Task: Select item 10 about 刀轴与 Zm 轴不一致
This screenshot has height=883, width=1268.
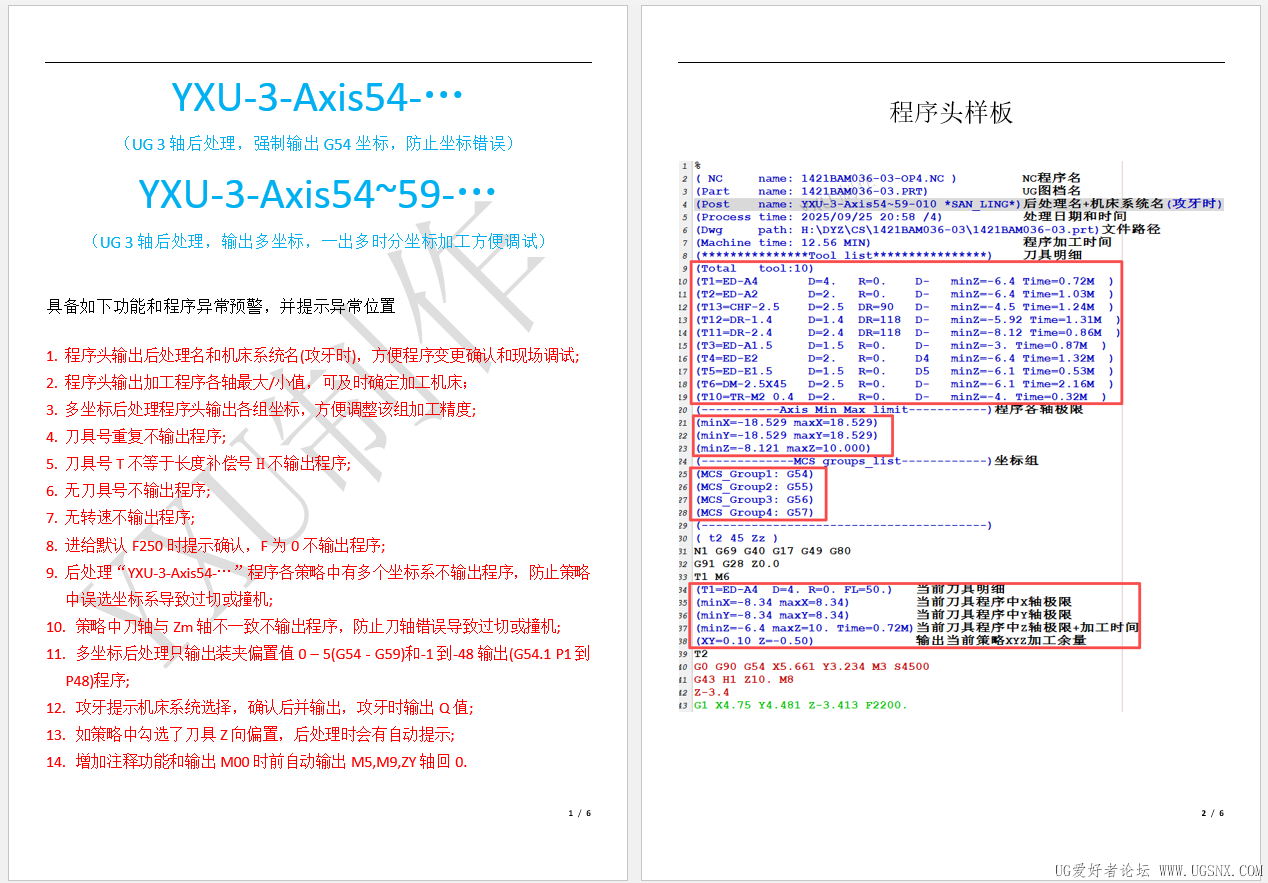Action: 304,627
